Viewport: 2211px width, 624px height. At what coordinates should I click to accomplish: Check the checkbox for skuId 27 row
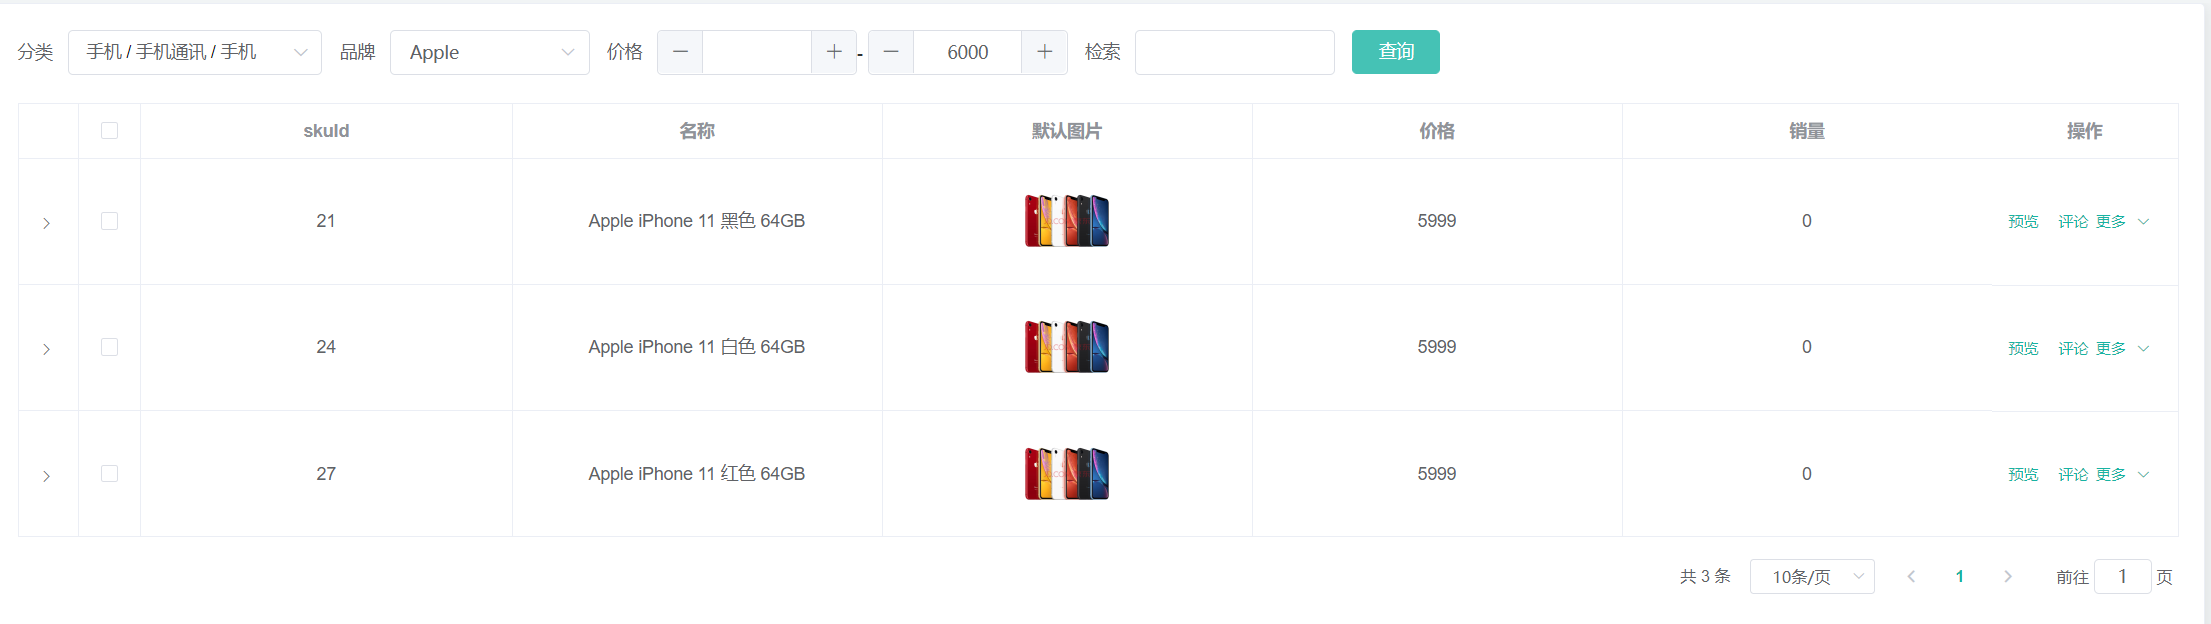point(110,473)
